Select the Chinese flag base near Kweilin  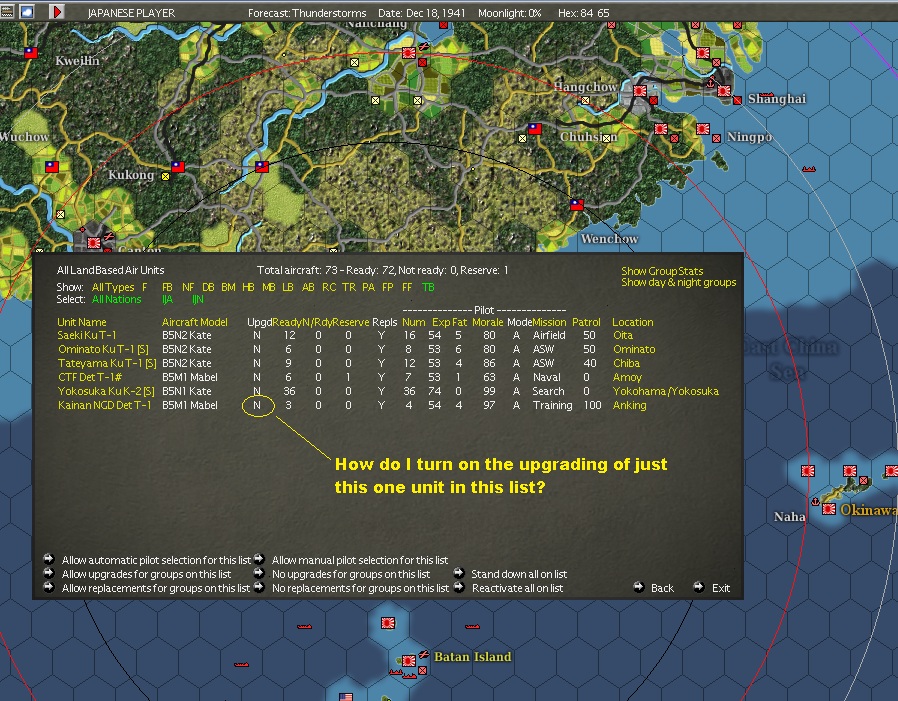[x=31, y=53]
